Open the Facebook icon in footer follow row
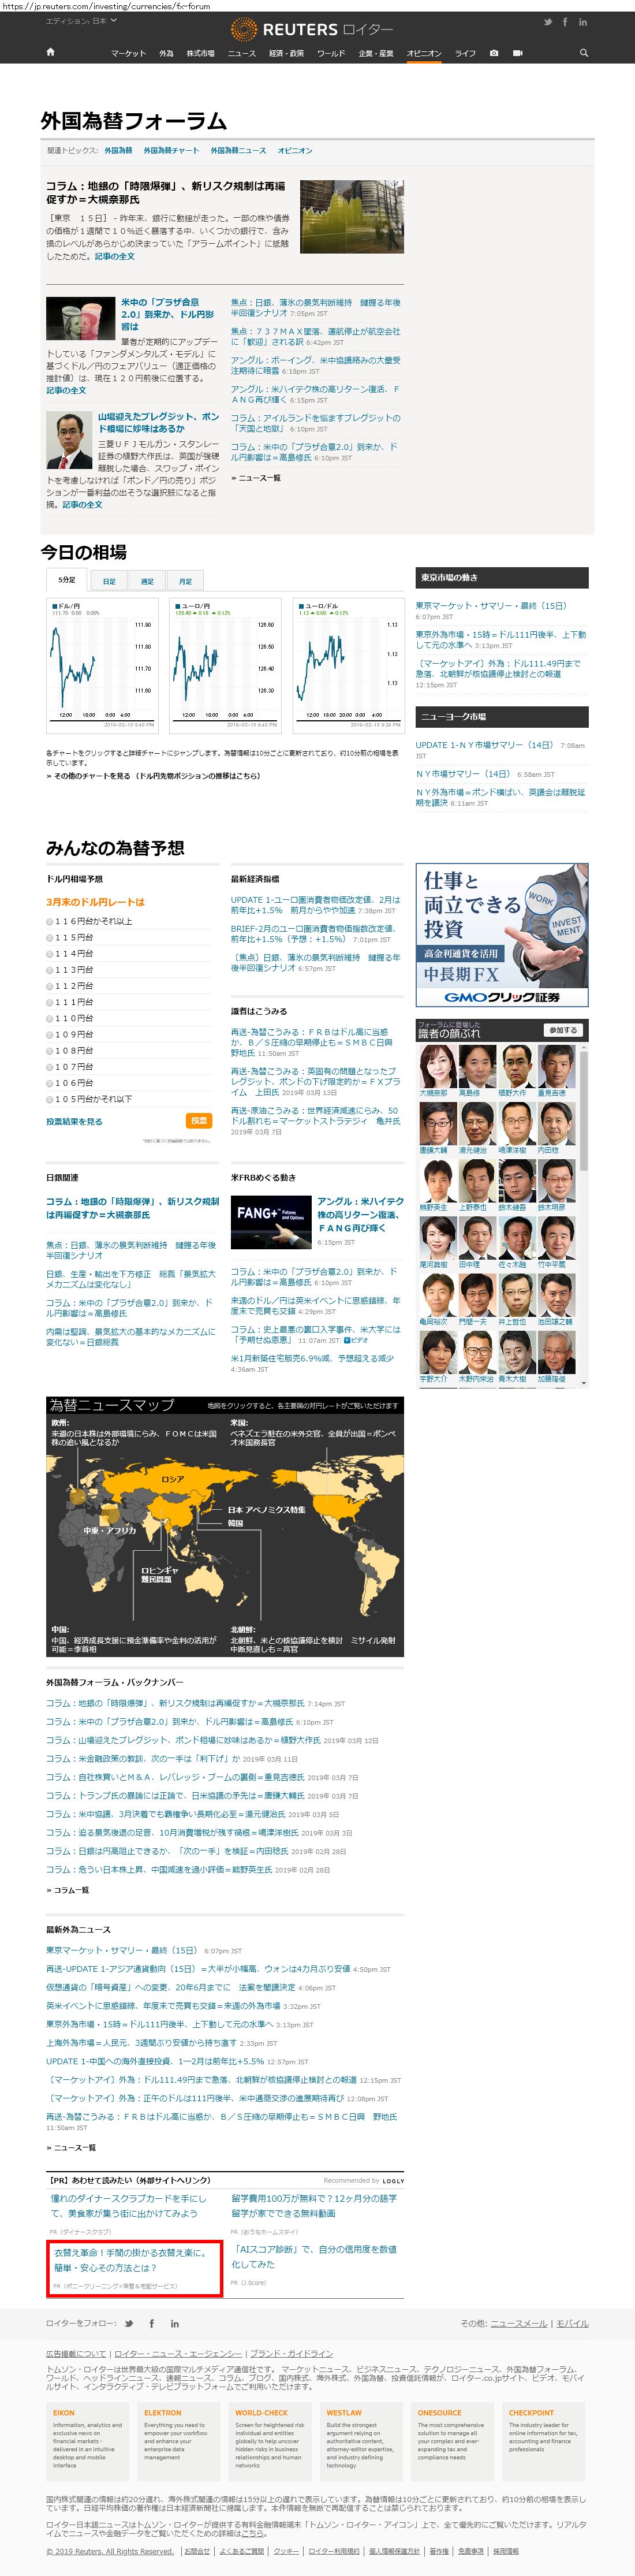This screenshot has width=635, height=2576. pos(152,2323)
